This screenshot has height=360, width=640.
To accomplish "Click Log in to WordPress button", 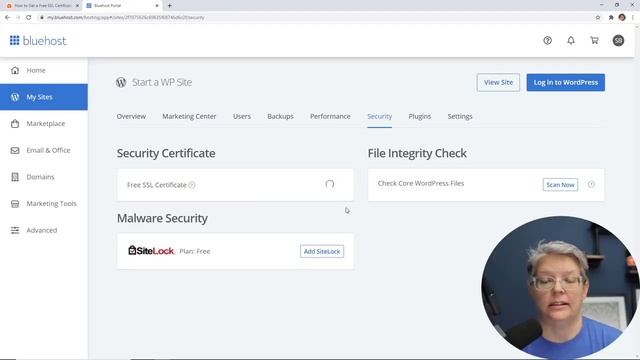I will tap(566, 82).
